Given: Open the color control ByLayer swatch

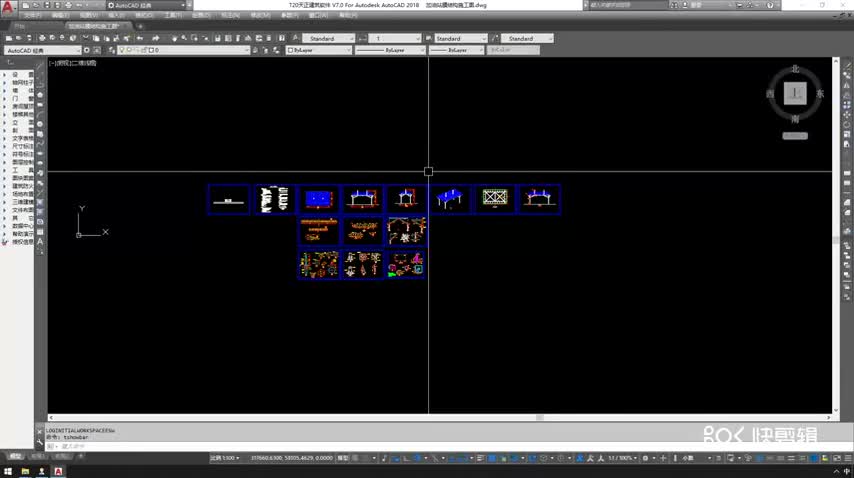Looking at the screenshot, I should pyautogui.click(x=319, y=50).
